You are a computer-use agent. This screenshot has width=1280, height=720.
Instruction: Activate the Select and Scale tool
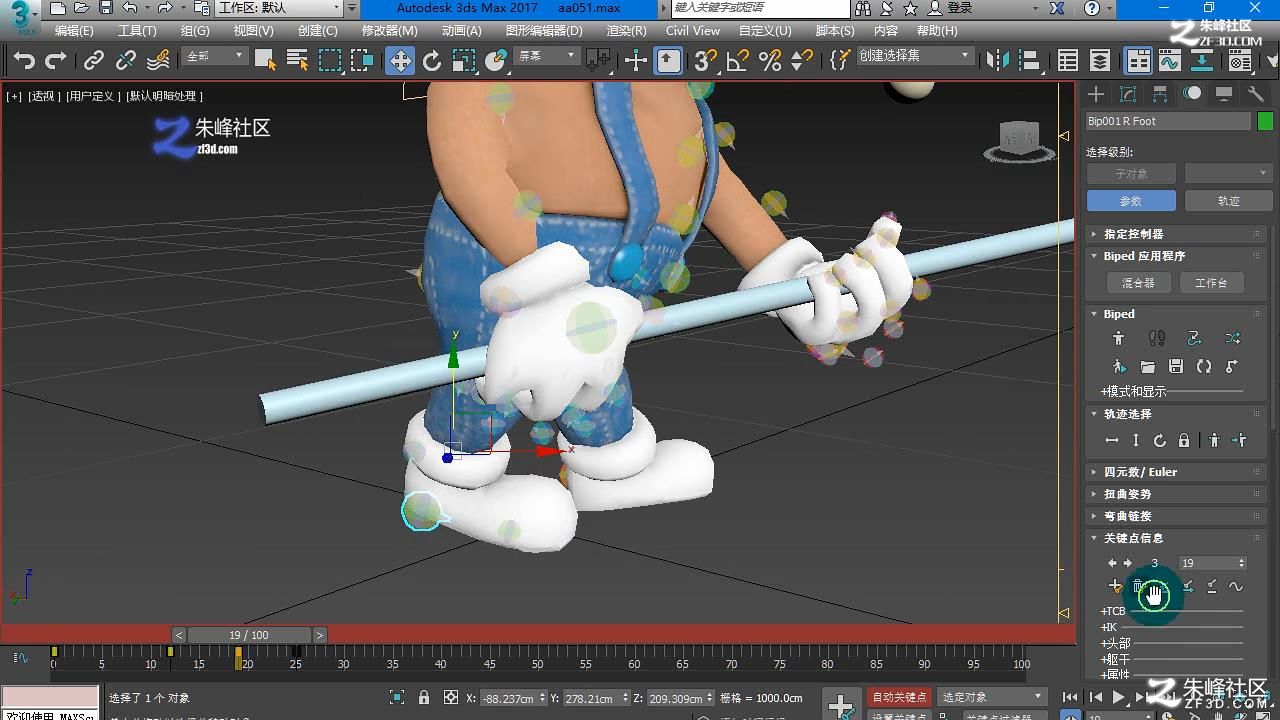point(464,61)
